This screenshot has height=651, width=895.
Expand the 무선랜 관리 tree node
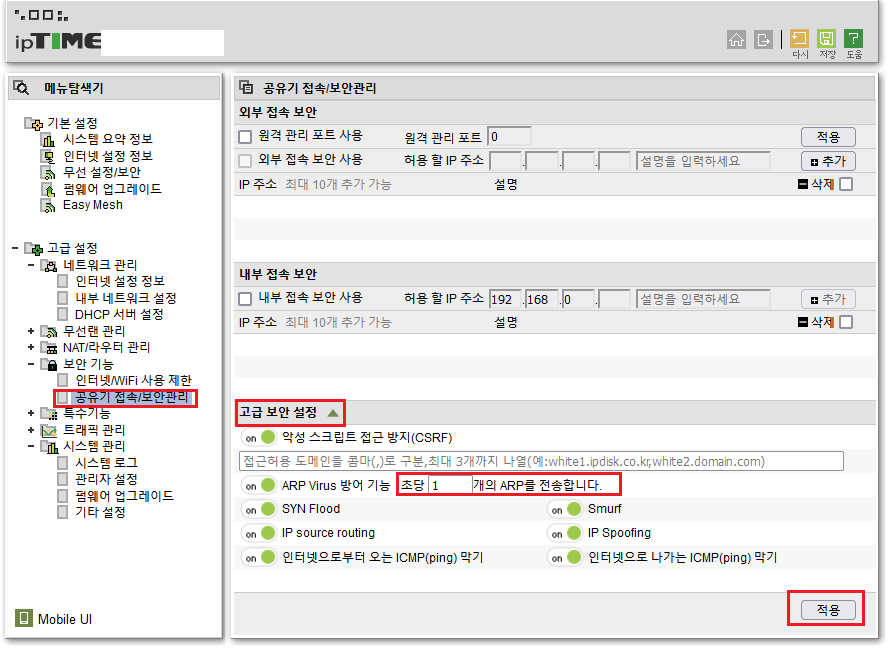point(31,331)
